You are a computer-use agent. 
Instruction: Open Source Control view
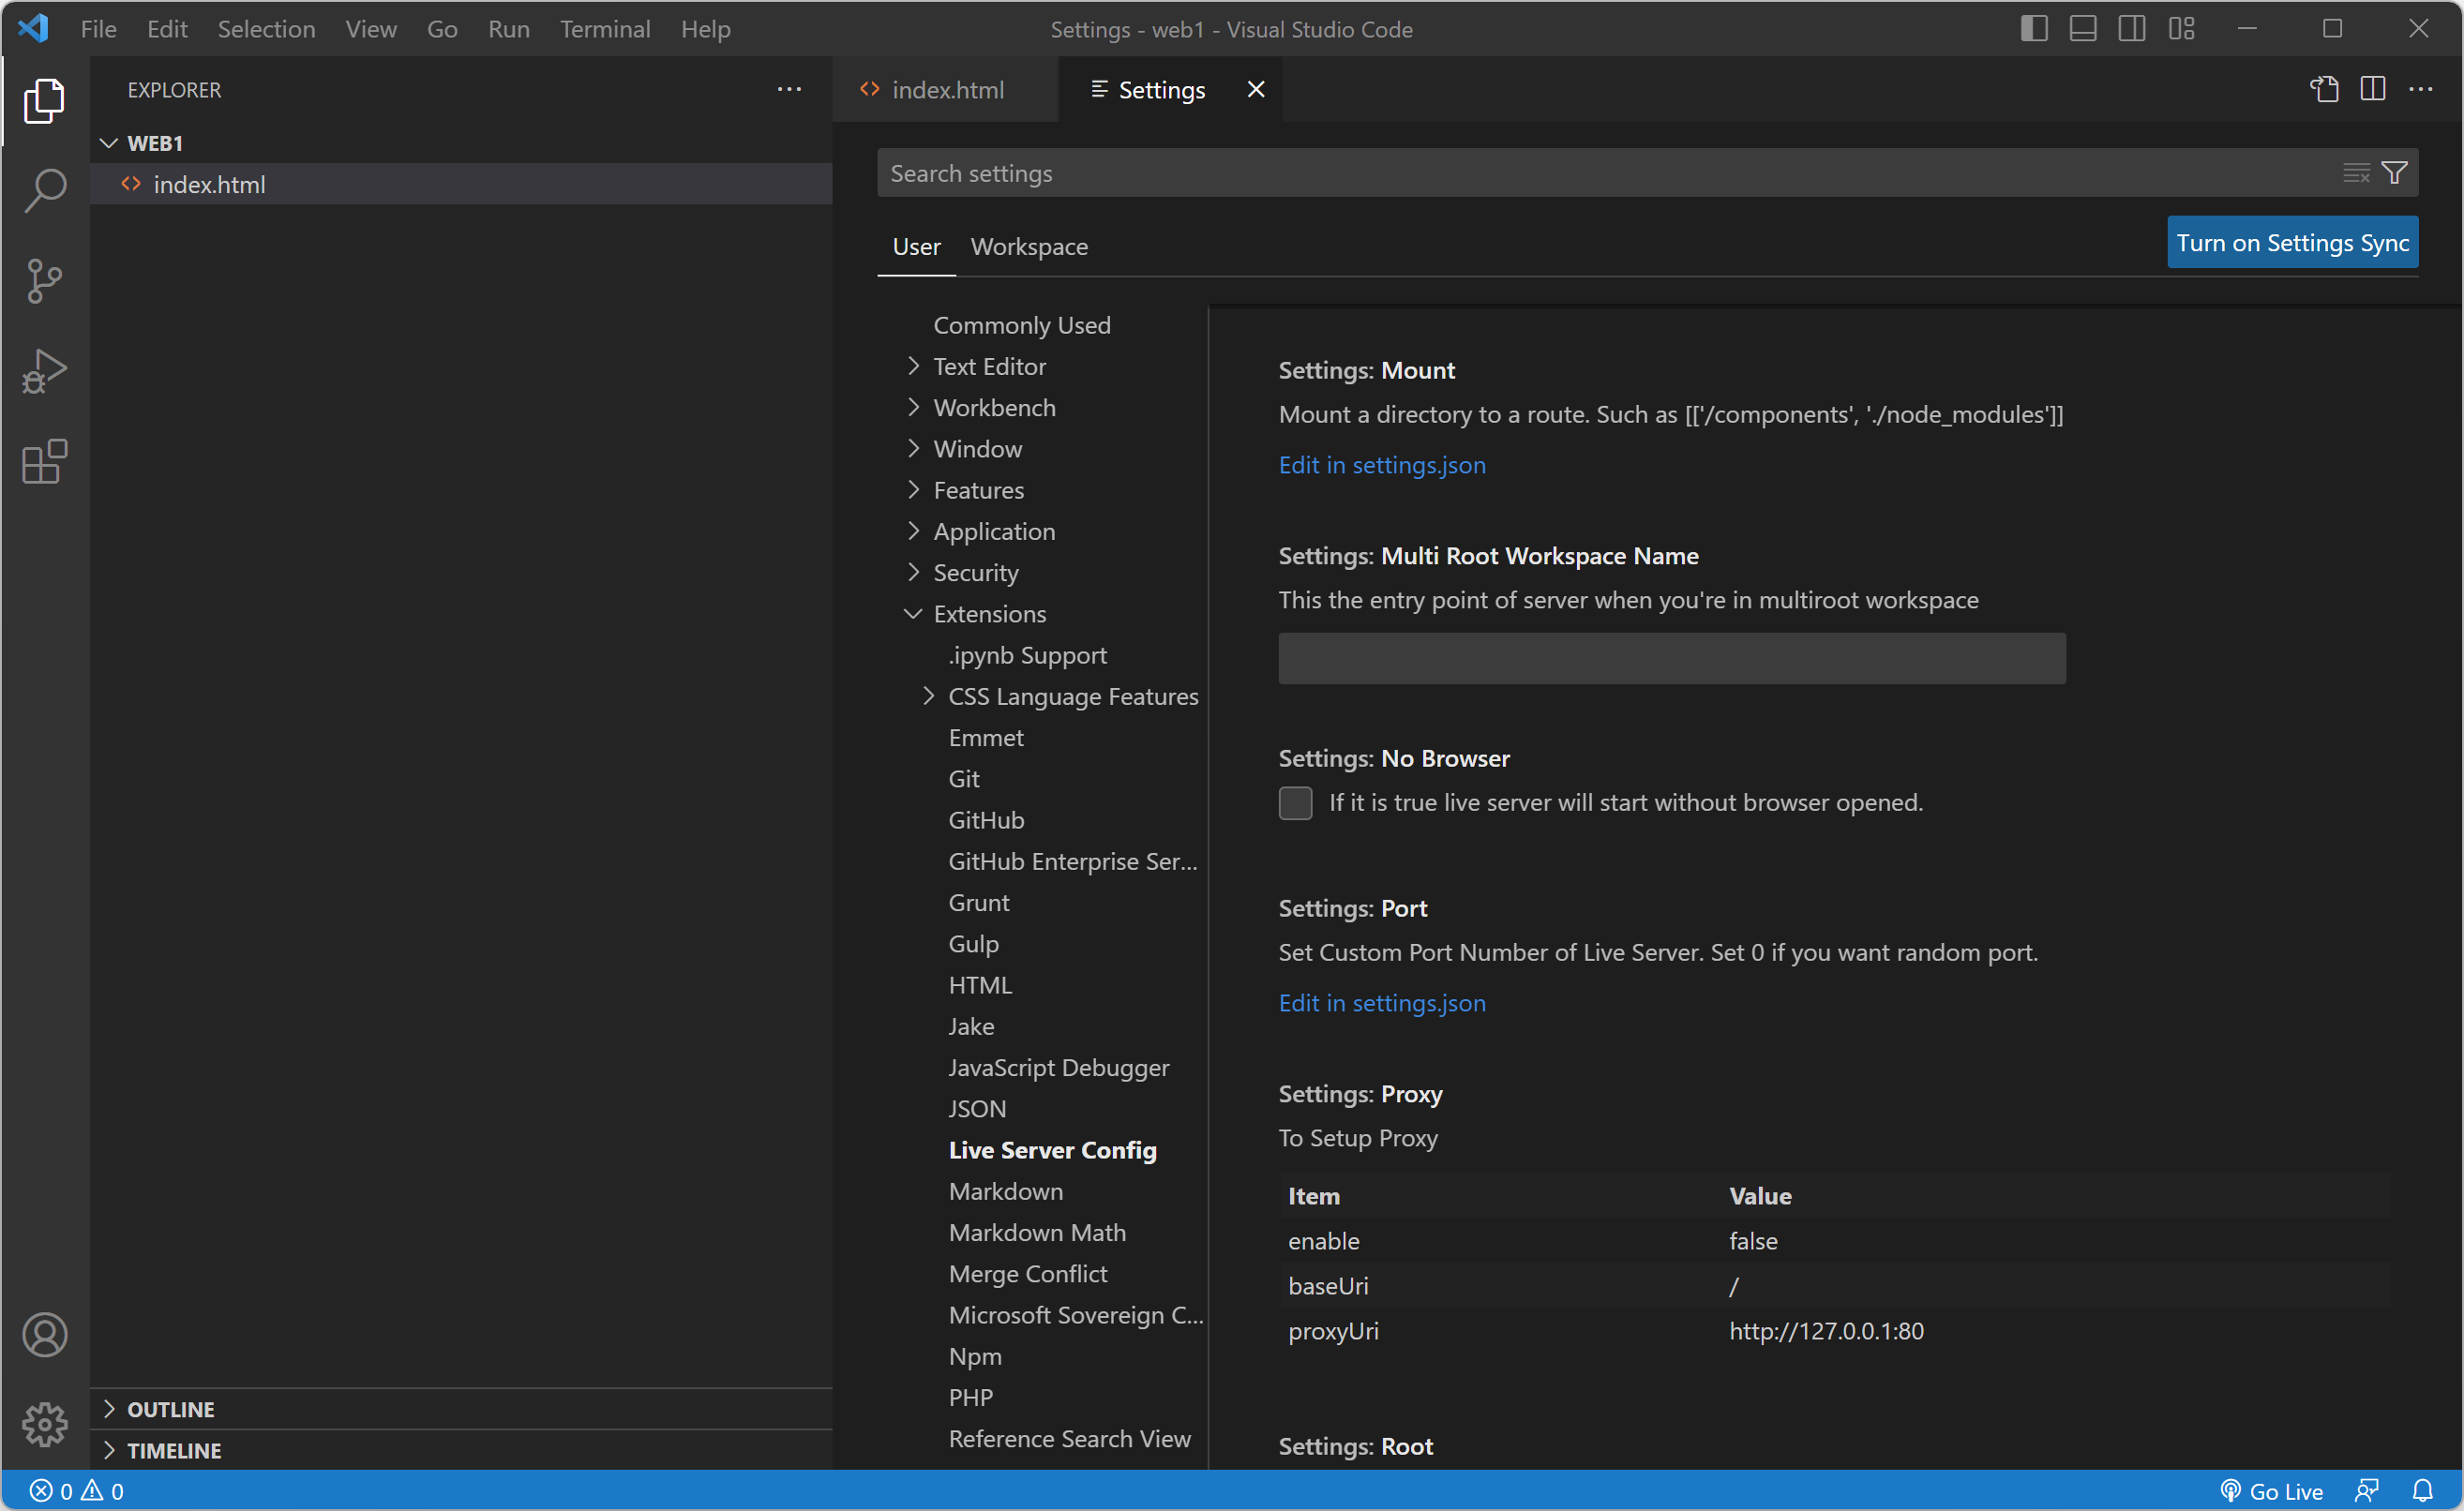tap(44, 281)
